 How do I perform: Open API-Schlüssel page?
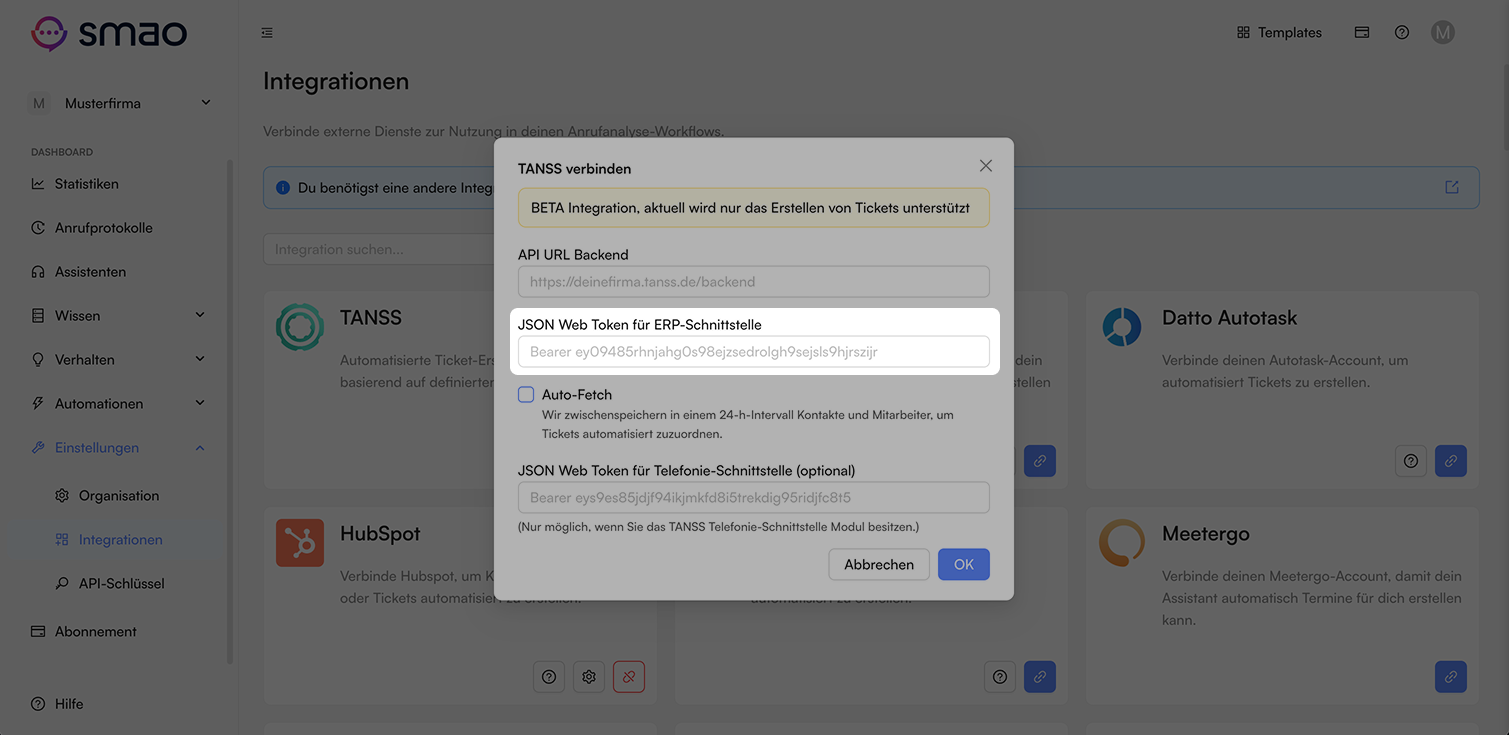(x=120, y=584)
